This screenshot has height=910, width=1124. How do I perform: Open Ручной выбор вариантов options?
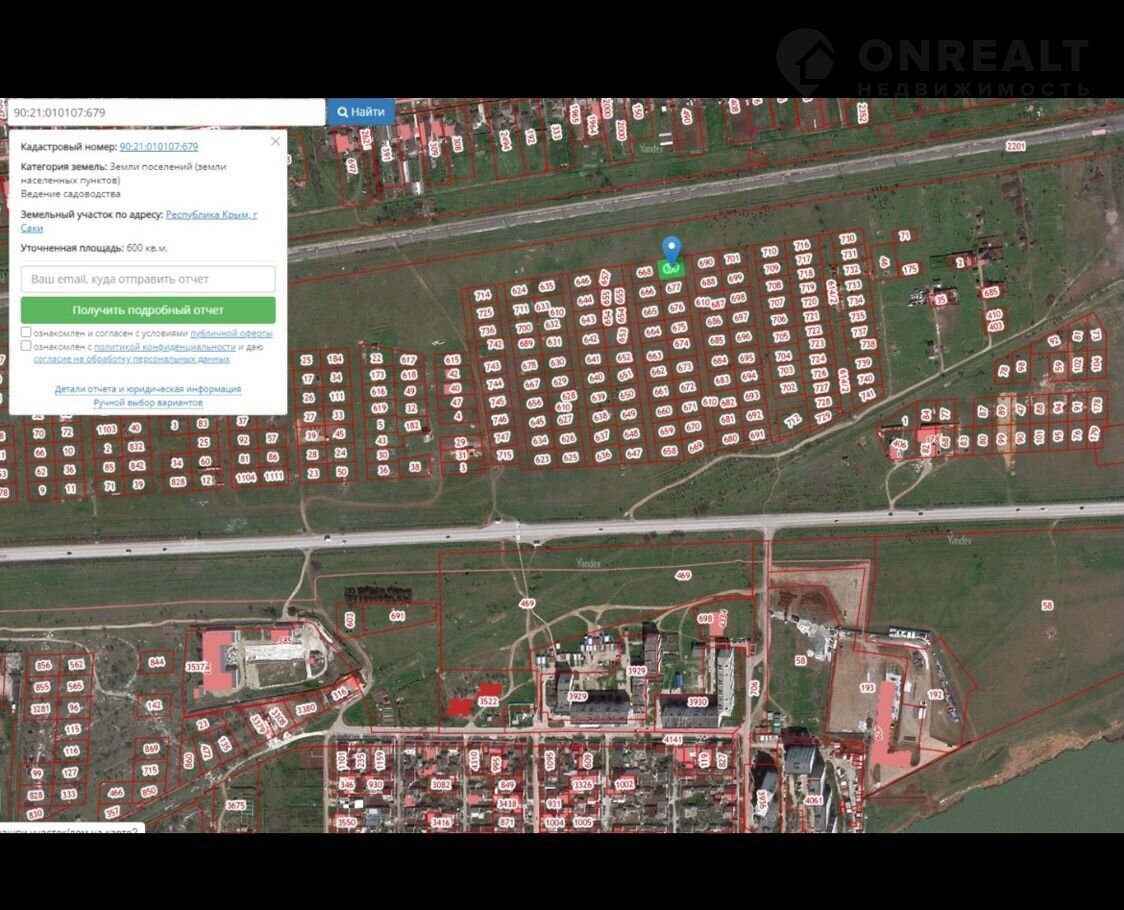pos(148,402)
